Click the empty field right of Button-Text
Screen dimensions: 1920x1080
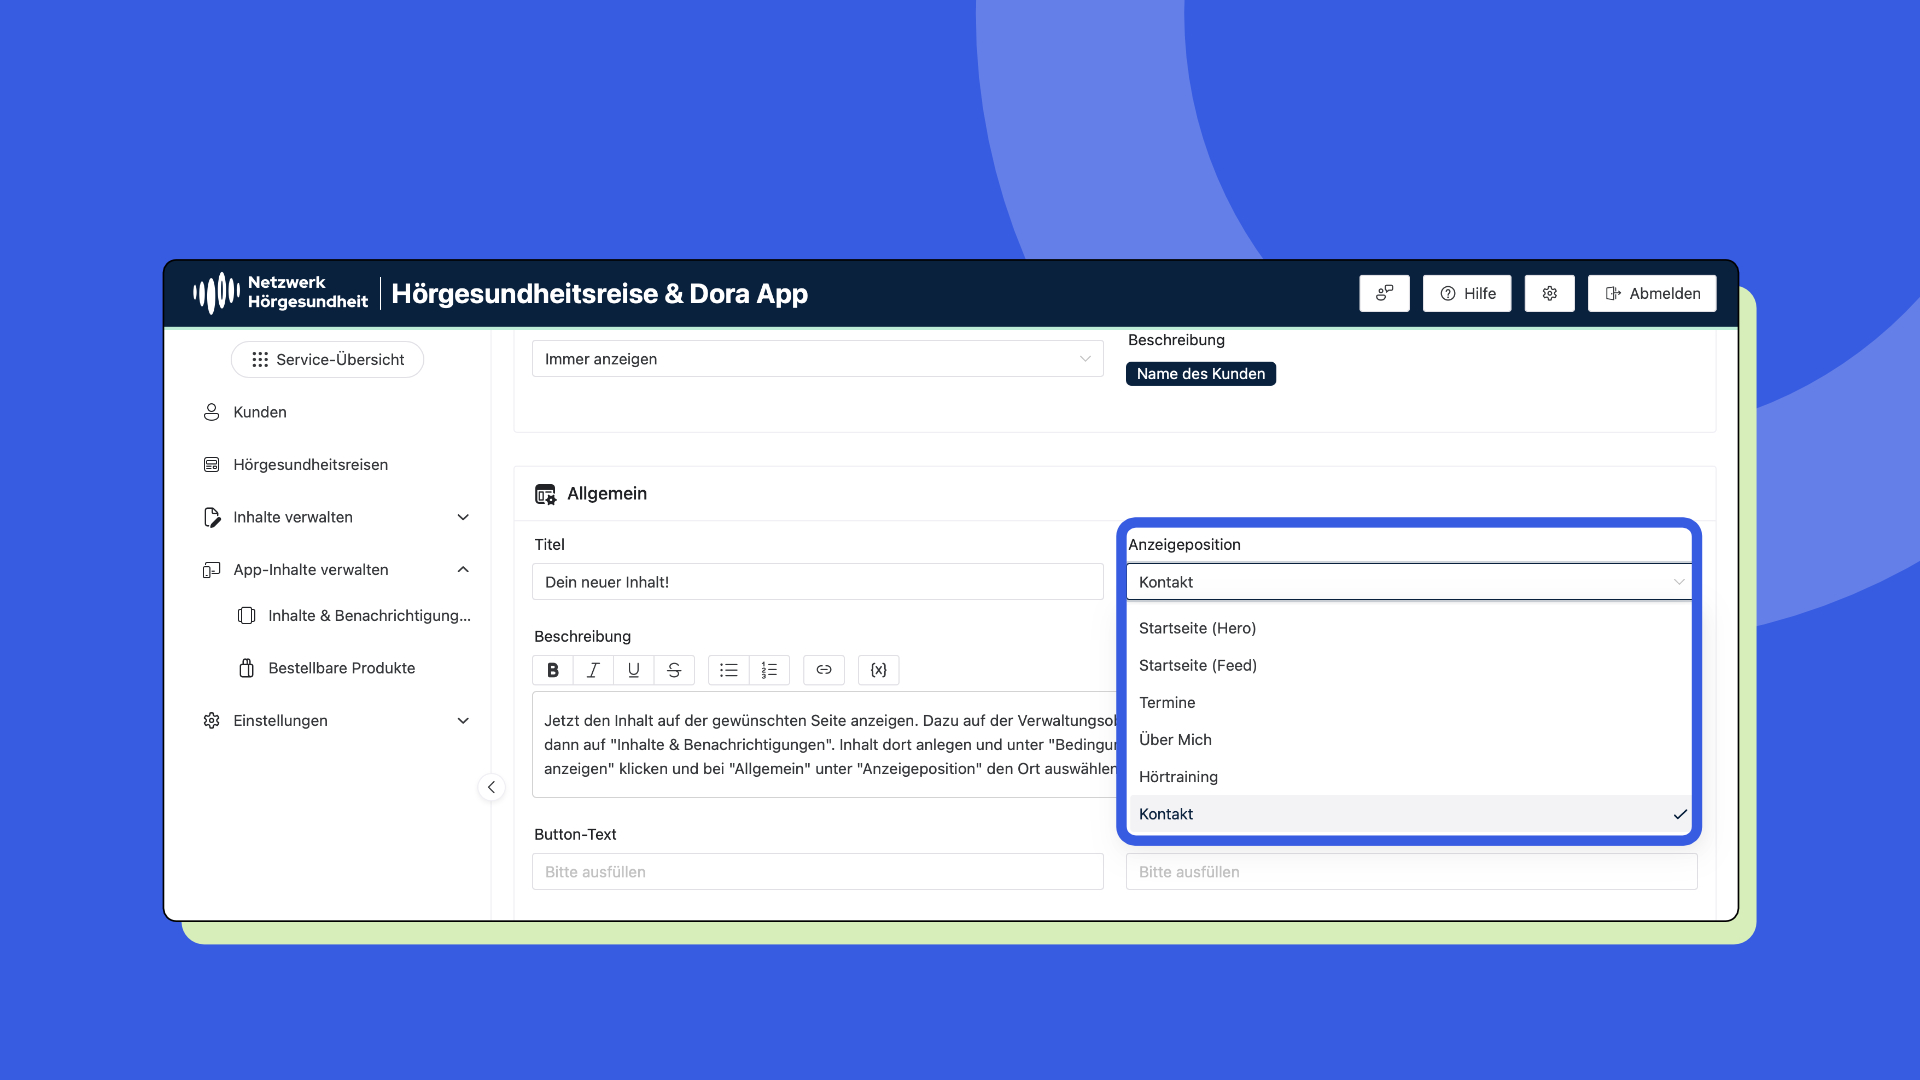tap(1411, 872)
